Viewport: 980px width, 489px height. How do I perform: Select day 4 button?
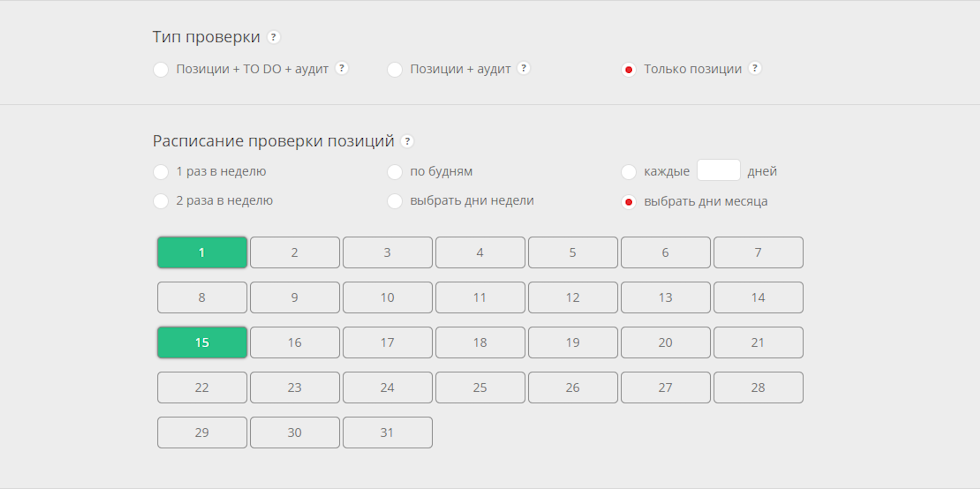480,253
